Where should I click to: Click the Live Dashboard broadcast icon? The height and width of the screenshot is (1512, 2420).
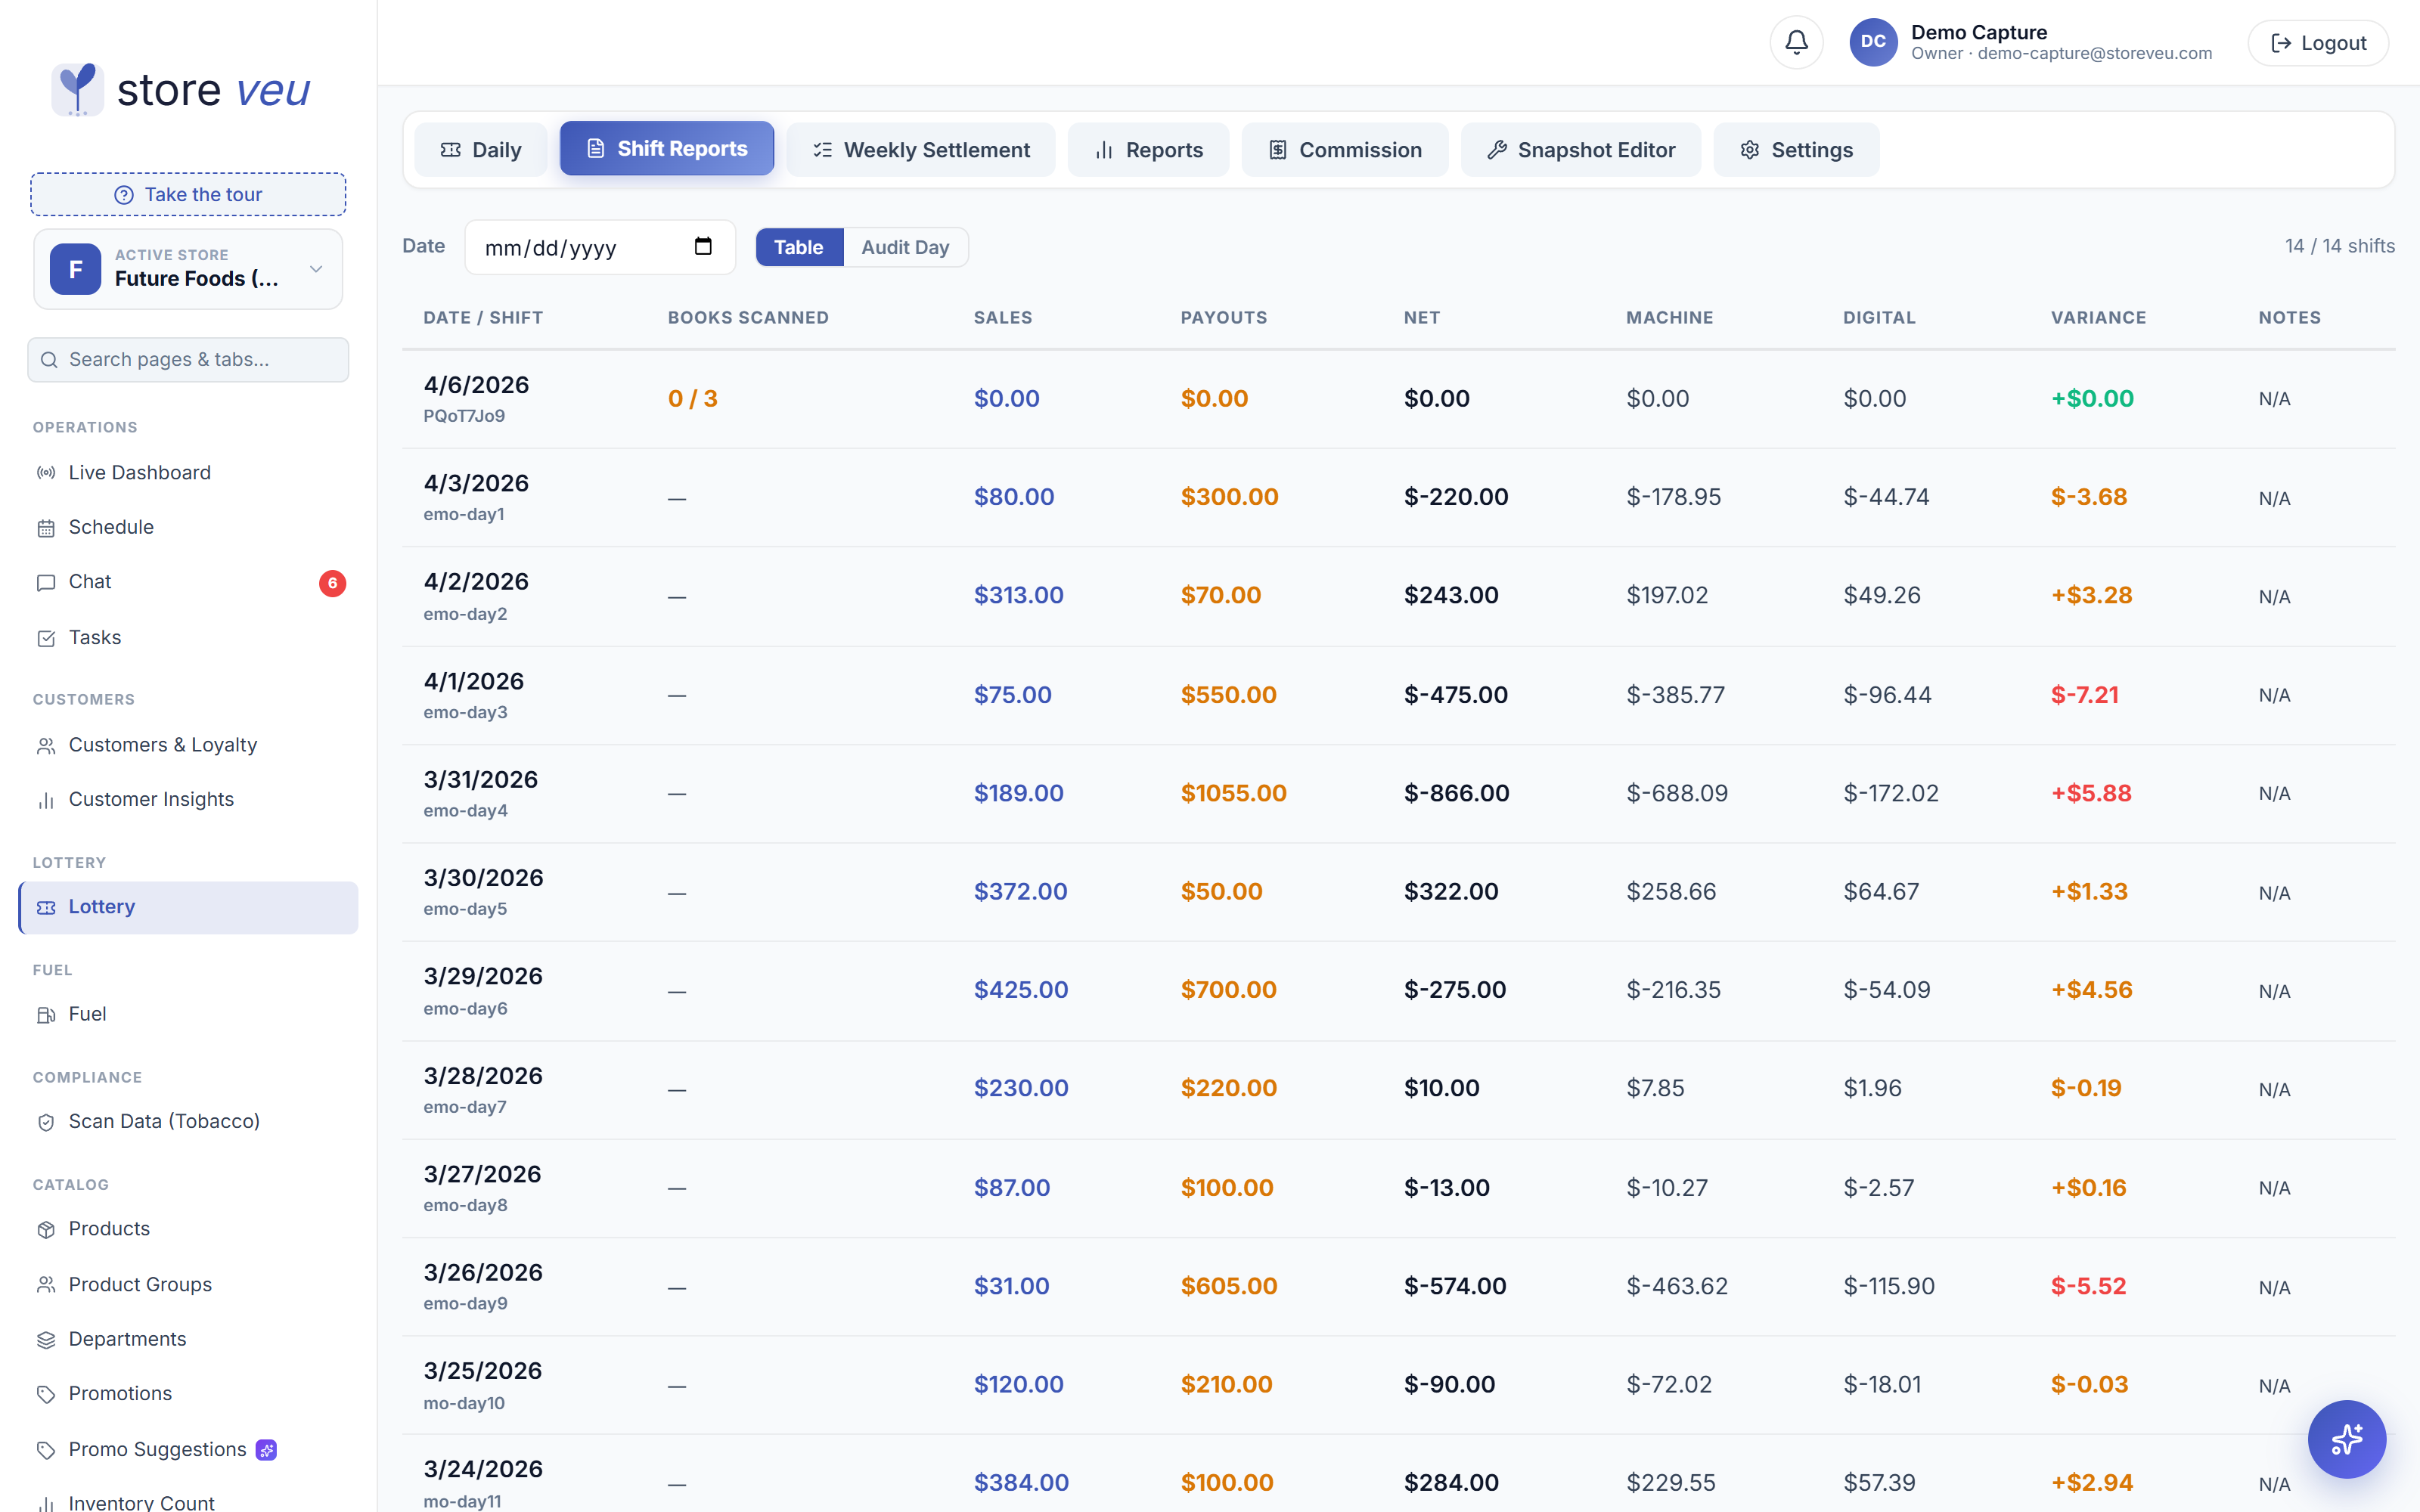pyautogui.click(x=46, y=473)
